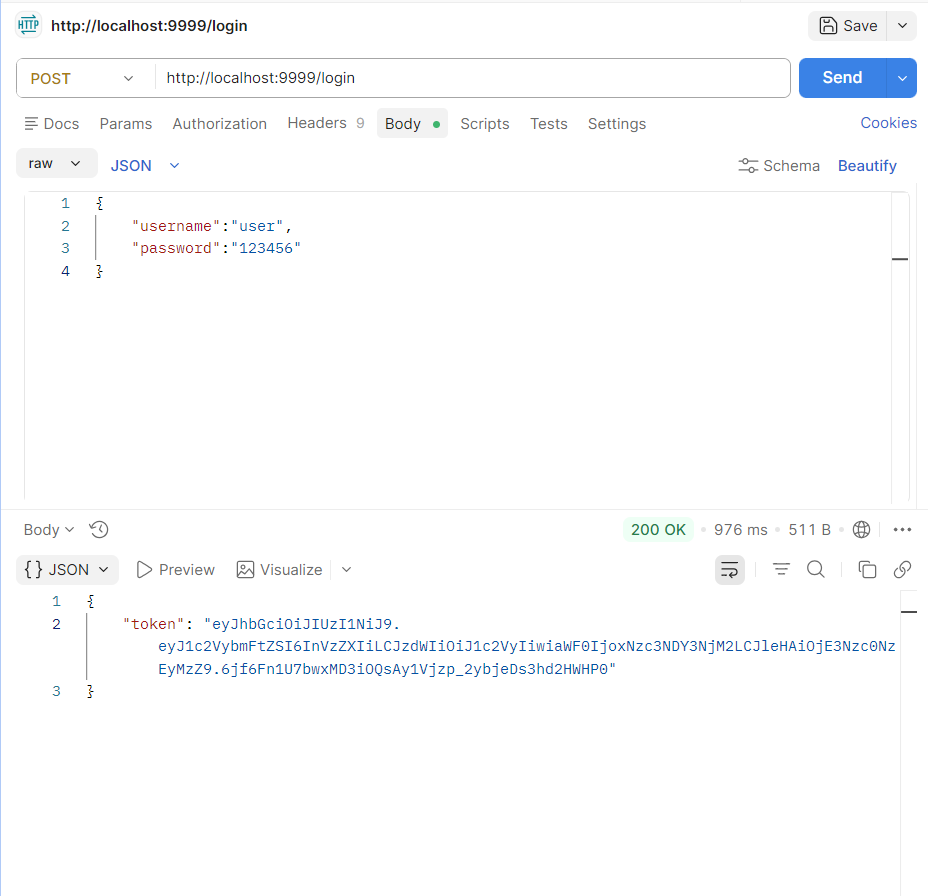Open search in the response body
Screen dimensions: 928x896
tap(816, 569)
